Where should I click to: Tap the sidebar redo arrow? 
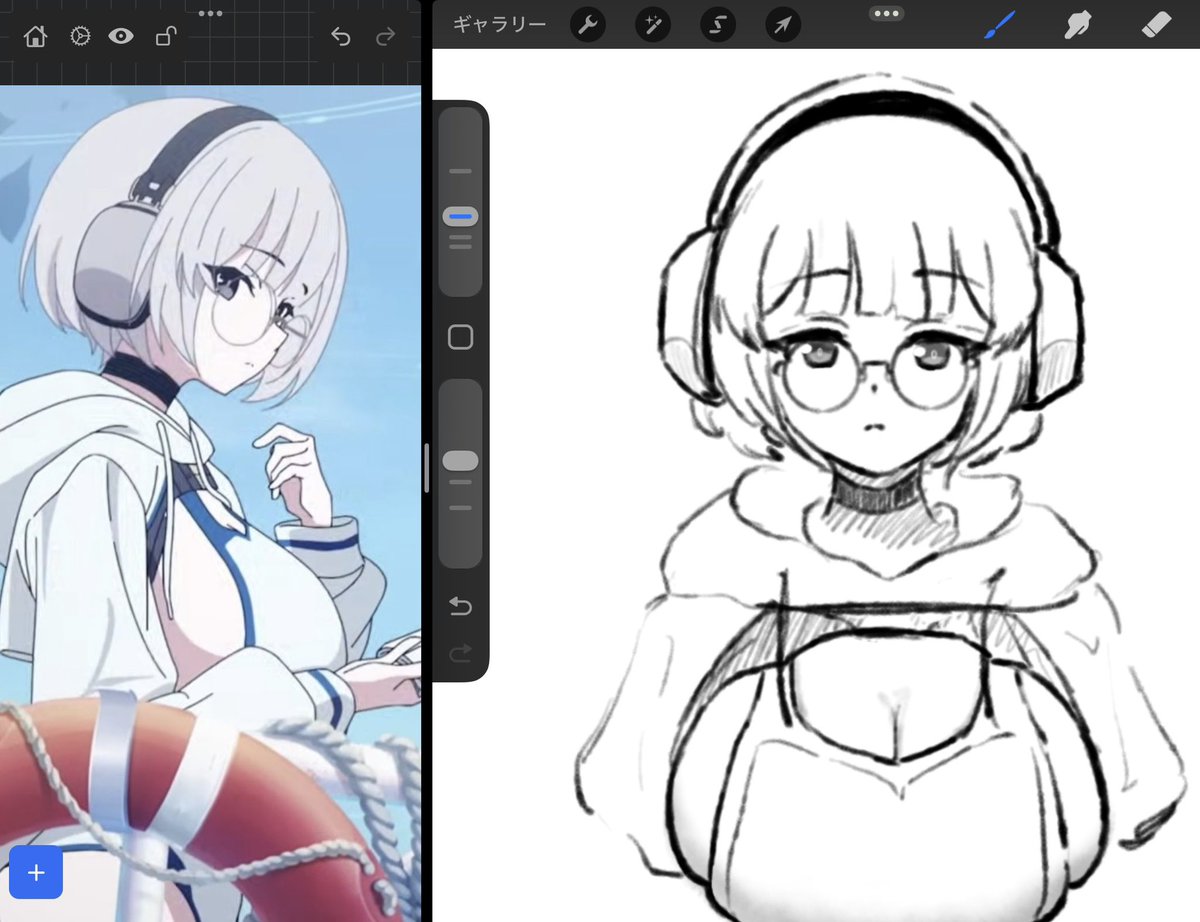click(x=460, y=654)
